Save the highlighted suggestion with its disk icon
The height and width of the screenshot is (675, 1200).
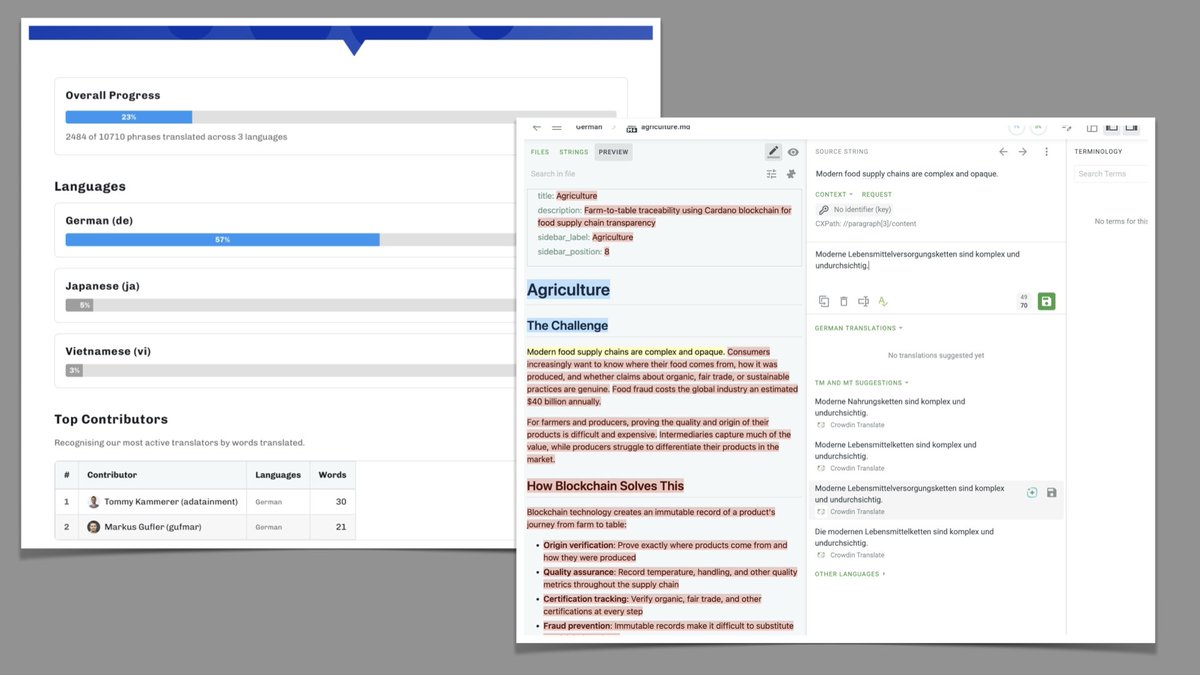point(1051,492)
